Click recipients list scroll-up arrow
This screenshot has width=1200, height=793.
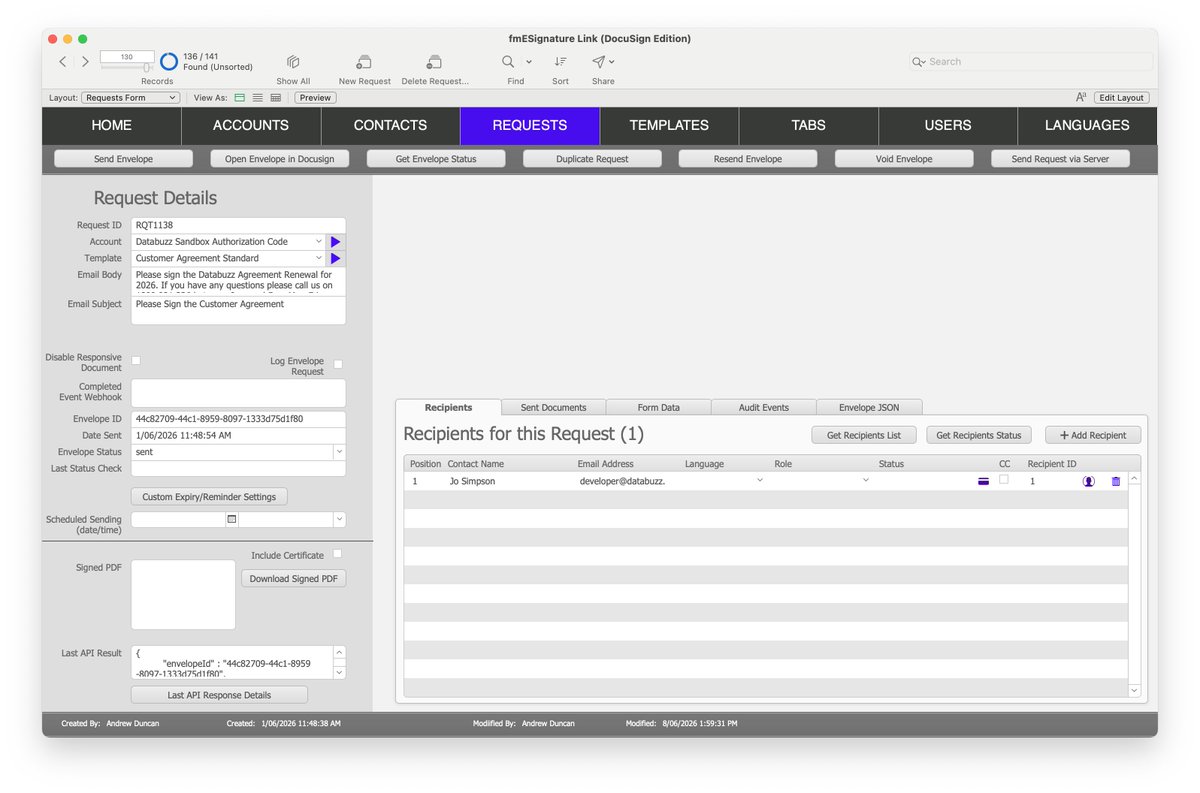pos(1134,480)
